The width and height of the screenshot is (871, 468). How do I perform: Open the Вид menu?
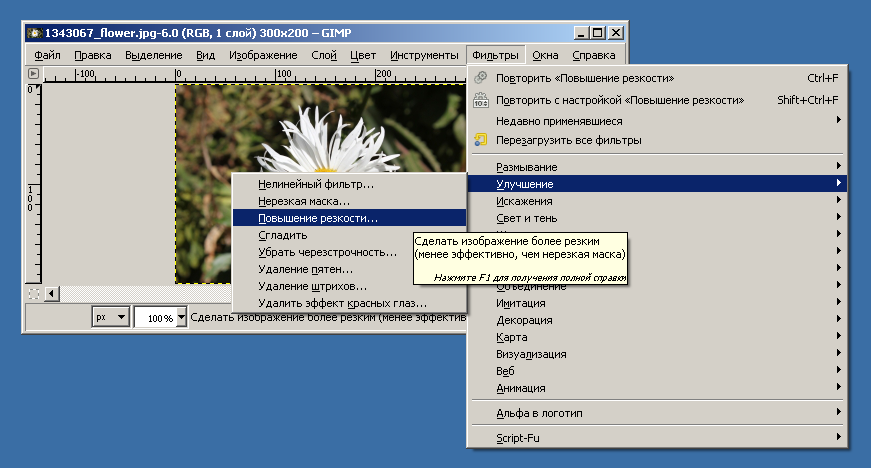tap(206, 55)
